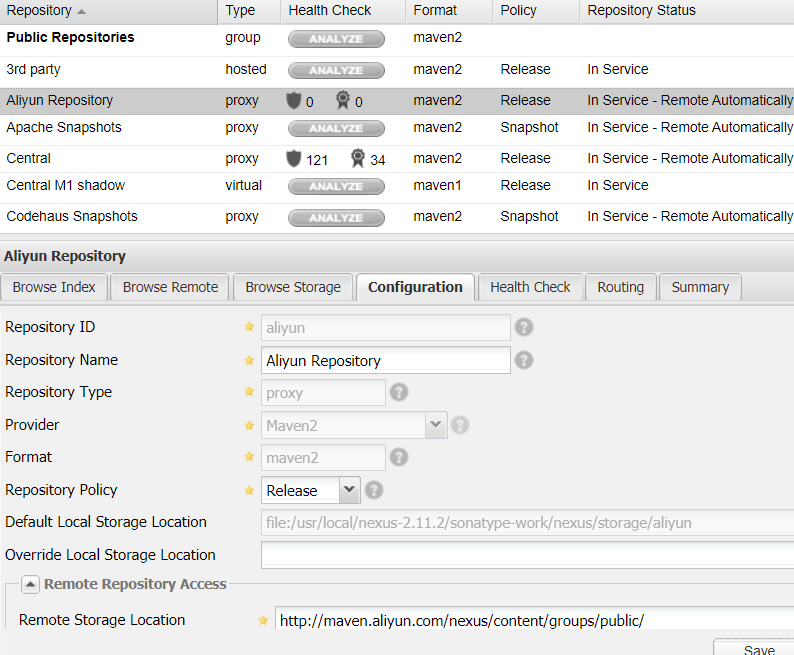Open the Routing tab

coord(621,287)
